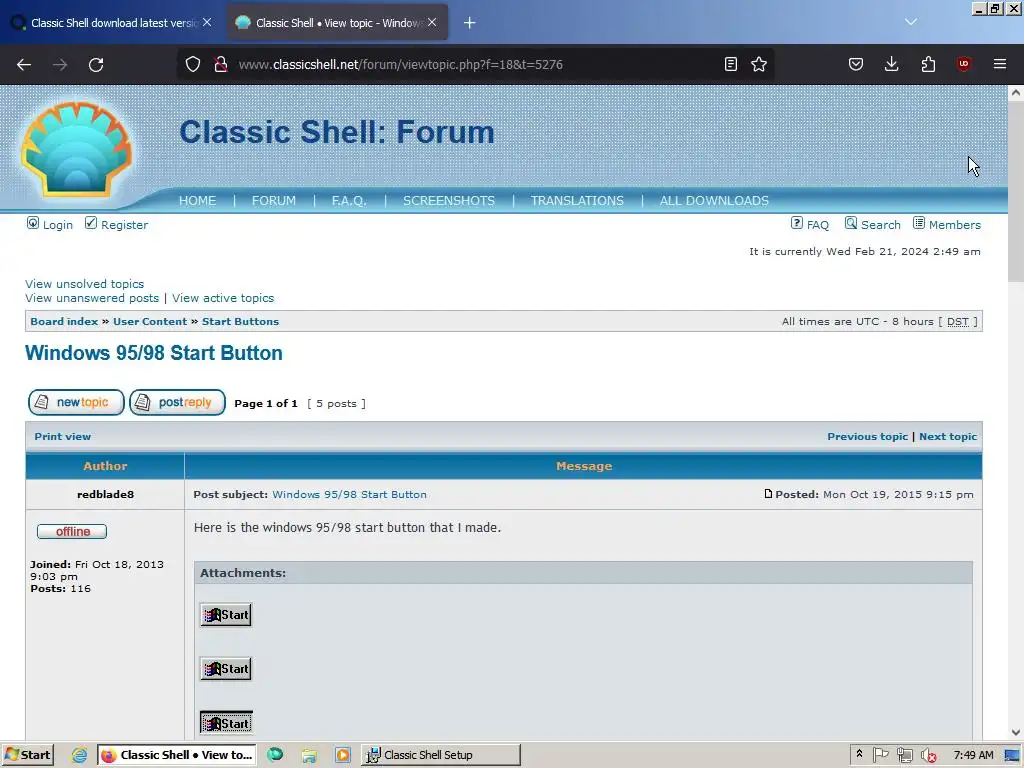Click the network tray icon
This screenshot has height=768, width=1024.
point(904,756)
